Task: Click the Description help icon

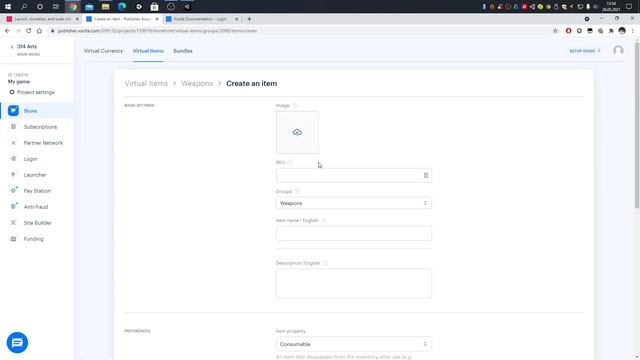Action: tap(325, 263)
